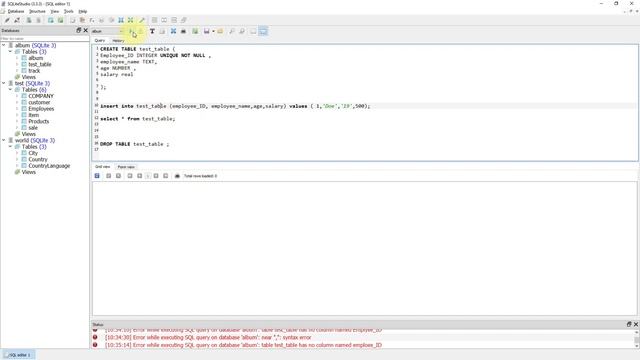Click the green create view icon in editor toolbar

click(195, 31)
